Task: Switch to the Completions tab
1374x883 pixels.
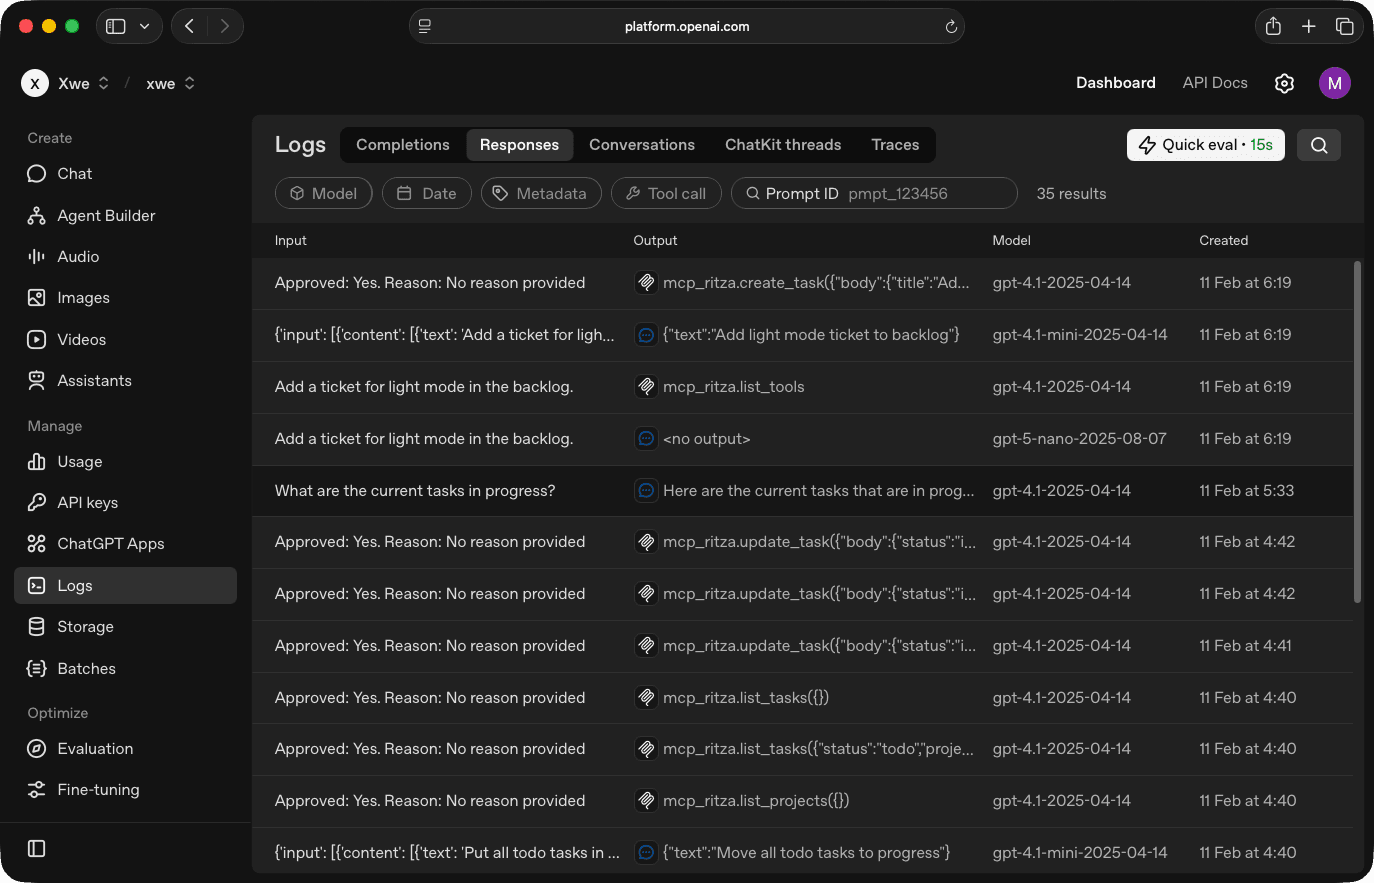Action: [x=403, y=144]
